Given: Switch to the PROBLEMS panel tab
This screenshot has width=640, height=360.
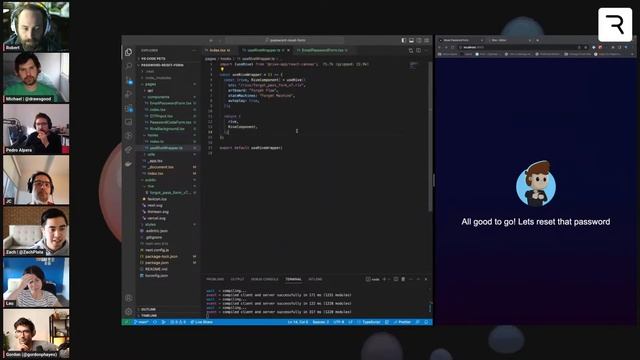Looking at the screenshot, I should (x=215, y=279).
